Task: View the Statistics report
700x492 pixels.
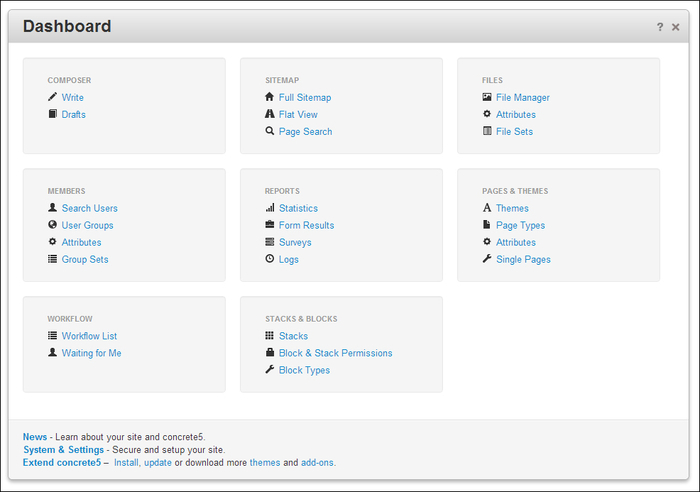Action: pos(298,208)
